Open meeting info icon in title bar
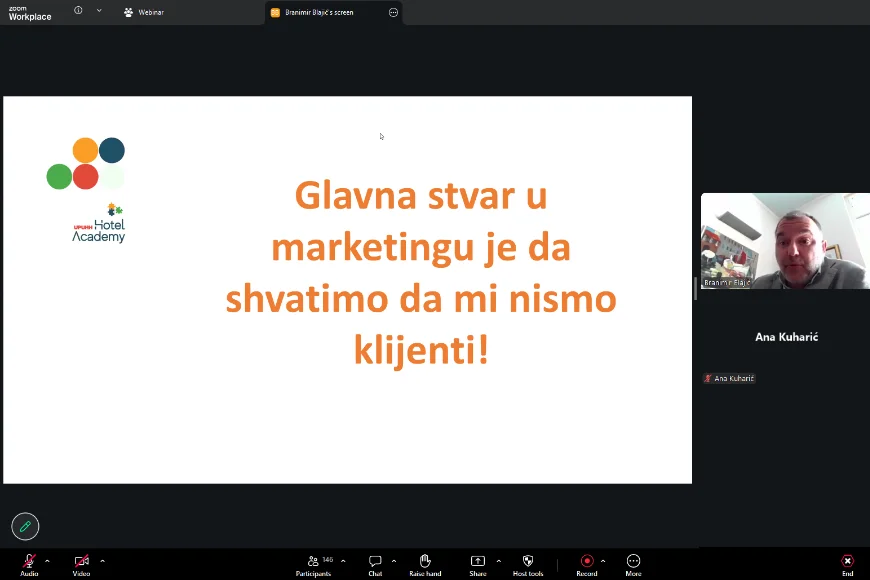 point(78,11)
